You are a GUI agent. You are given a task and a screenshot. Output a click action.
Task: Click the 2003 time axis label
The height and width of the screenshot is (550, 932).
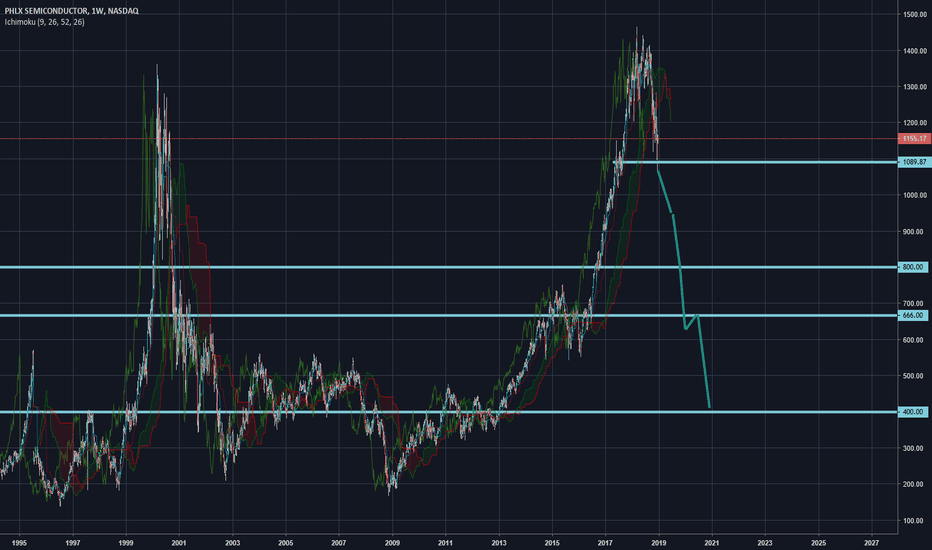(x=232, y=543)
